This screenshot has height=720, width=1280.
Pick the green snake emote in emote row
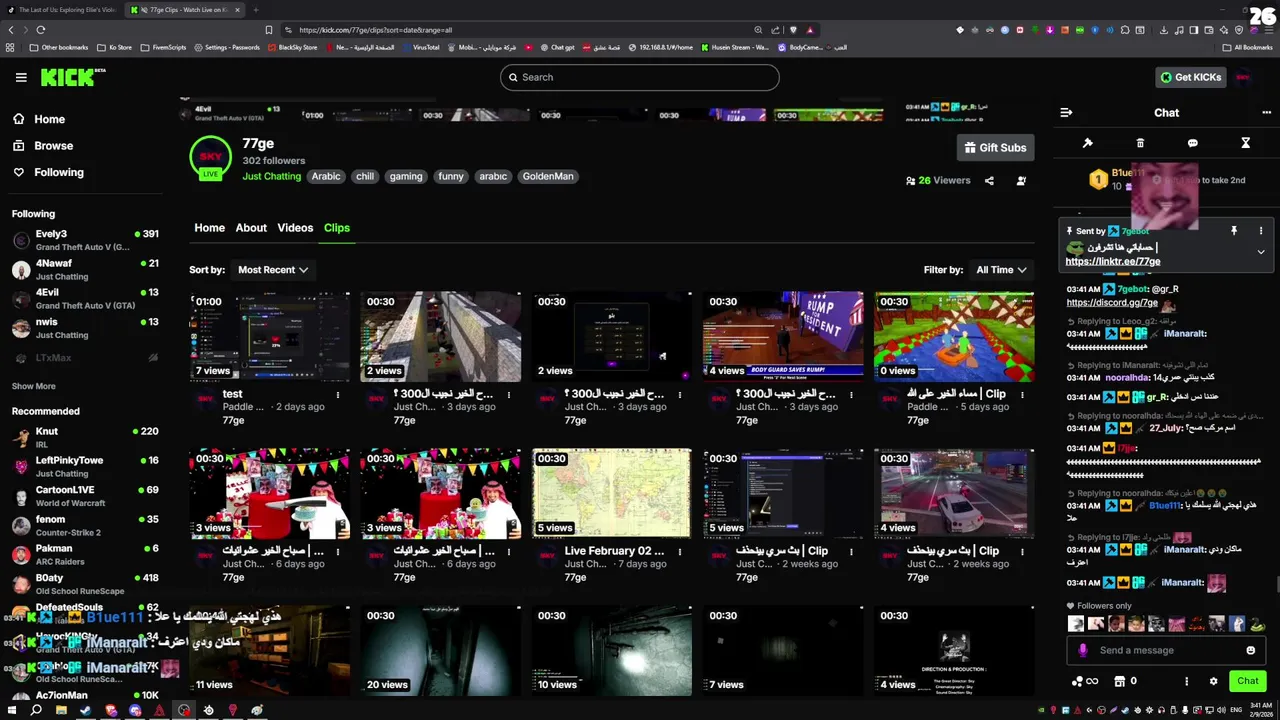pos(1257,624)
